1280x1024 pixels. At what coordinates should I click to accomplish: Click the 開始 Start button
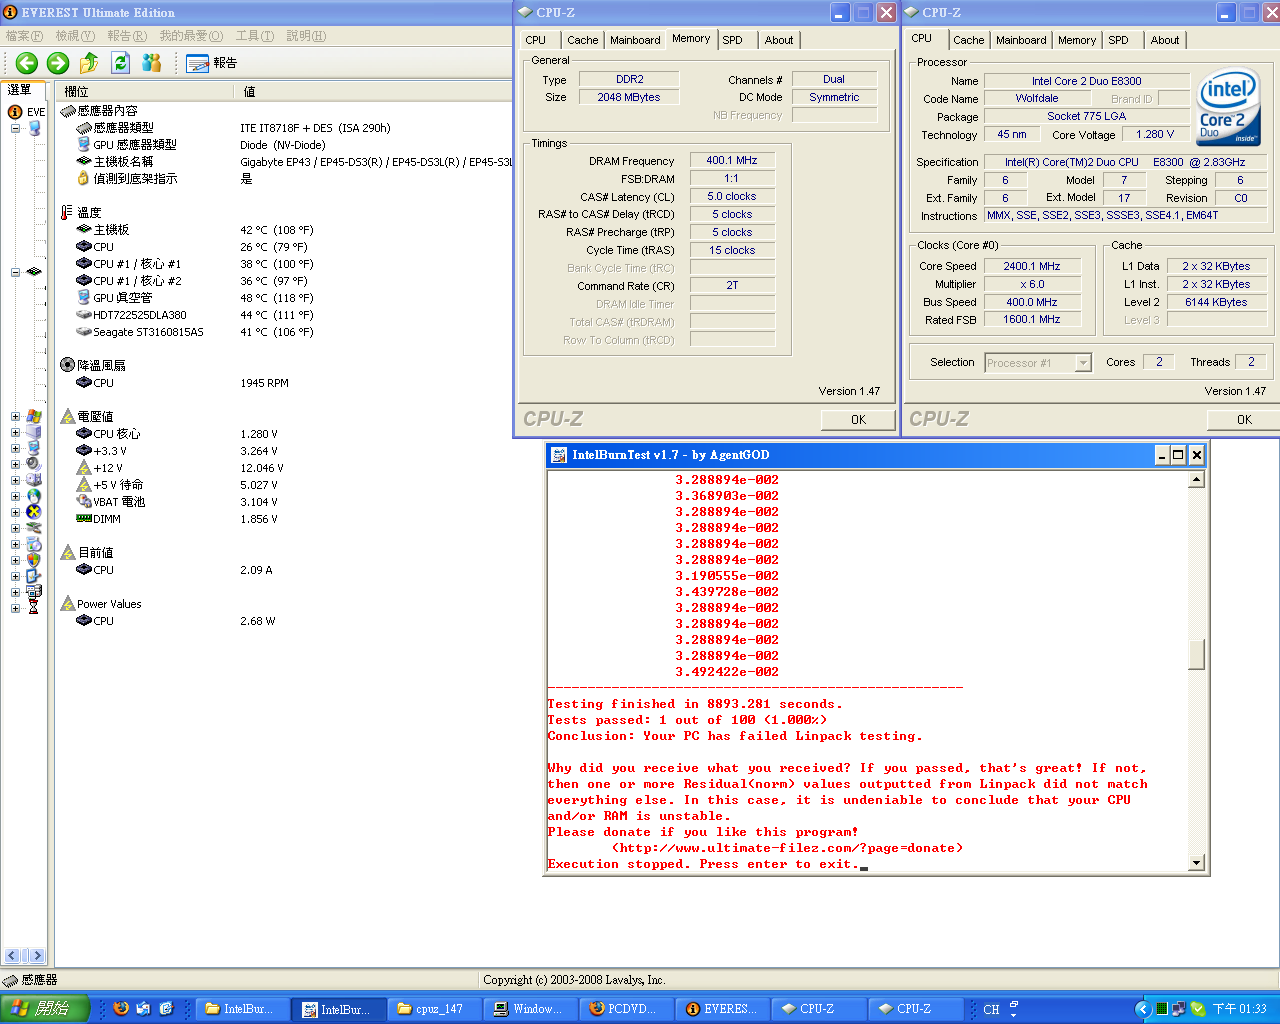(x=45, y=1009)
